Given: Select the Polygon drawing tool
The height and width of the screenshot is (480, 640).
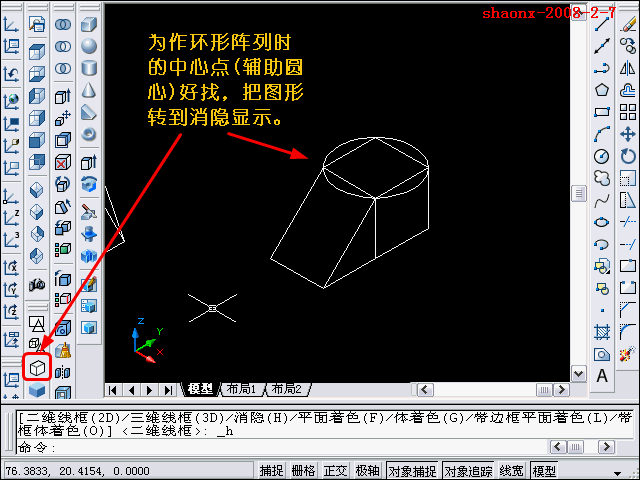Looking at the screenshot, I should click(x=602, y=90).
